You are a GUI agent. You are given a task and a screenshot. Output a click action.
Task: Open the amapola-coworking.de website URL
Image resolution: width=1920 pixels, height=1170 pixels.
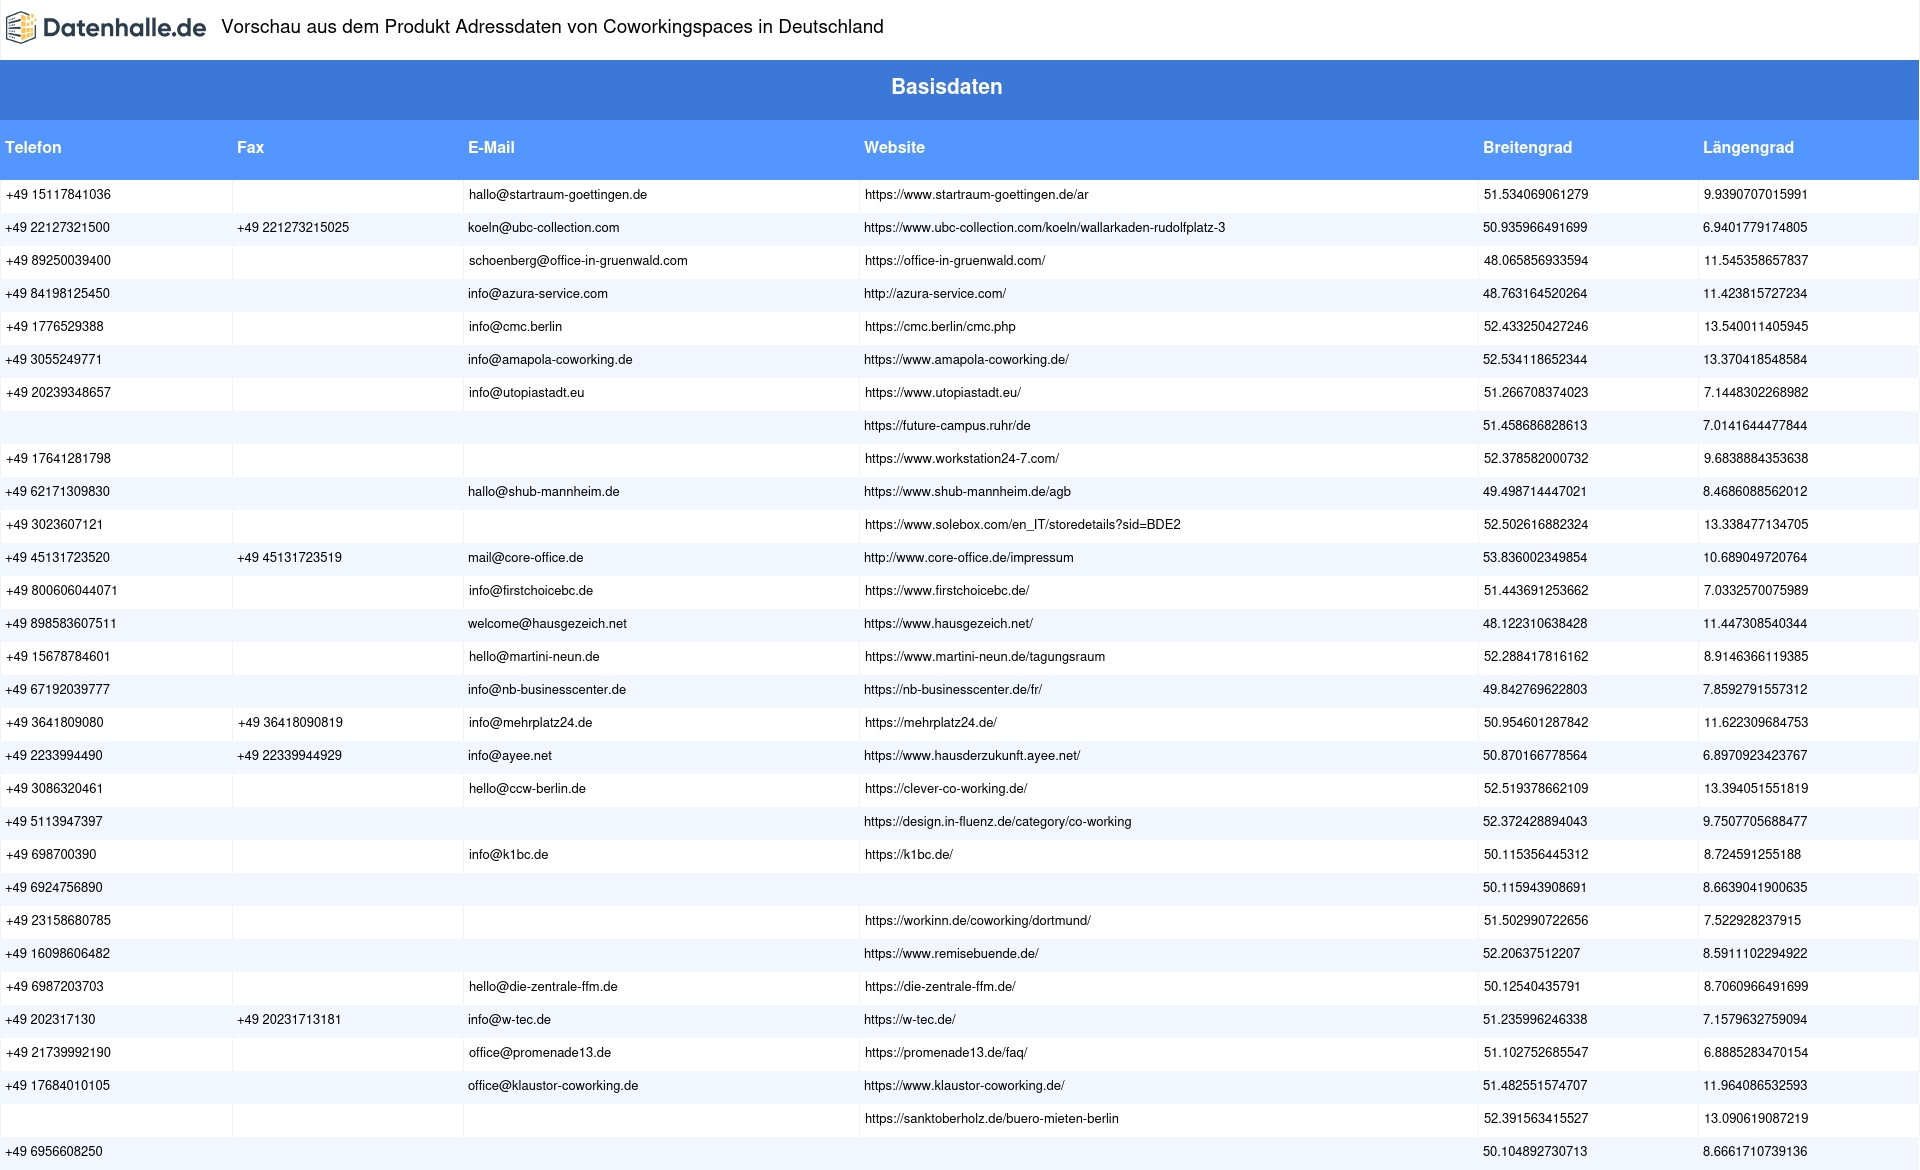(966, 360)
